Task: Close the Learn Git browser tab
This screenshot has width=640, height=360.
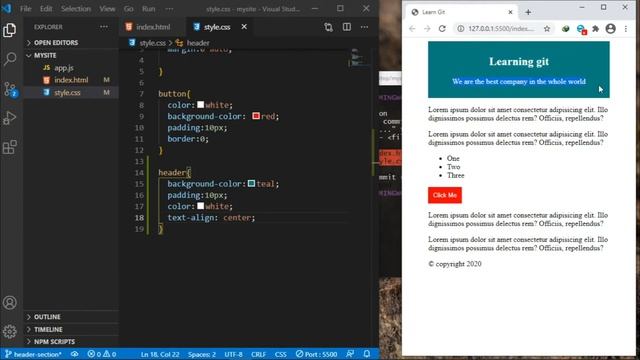Action: (x=510, y=12)
